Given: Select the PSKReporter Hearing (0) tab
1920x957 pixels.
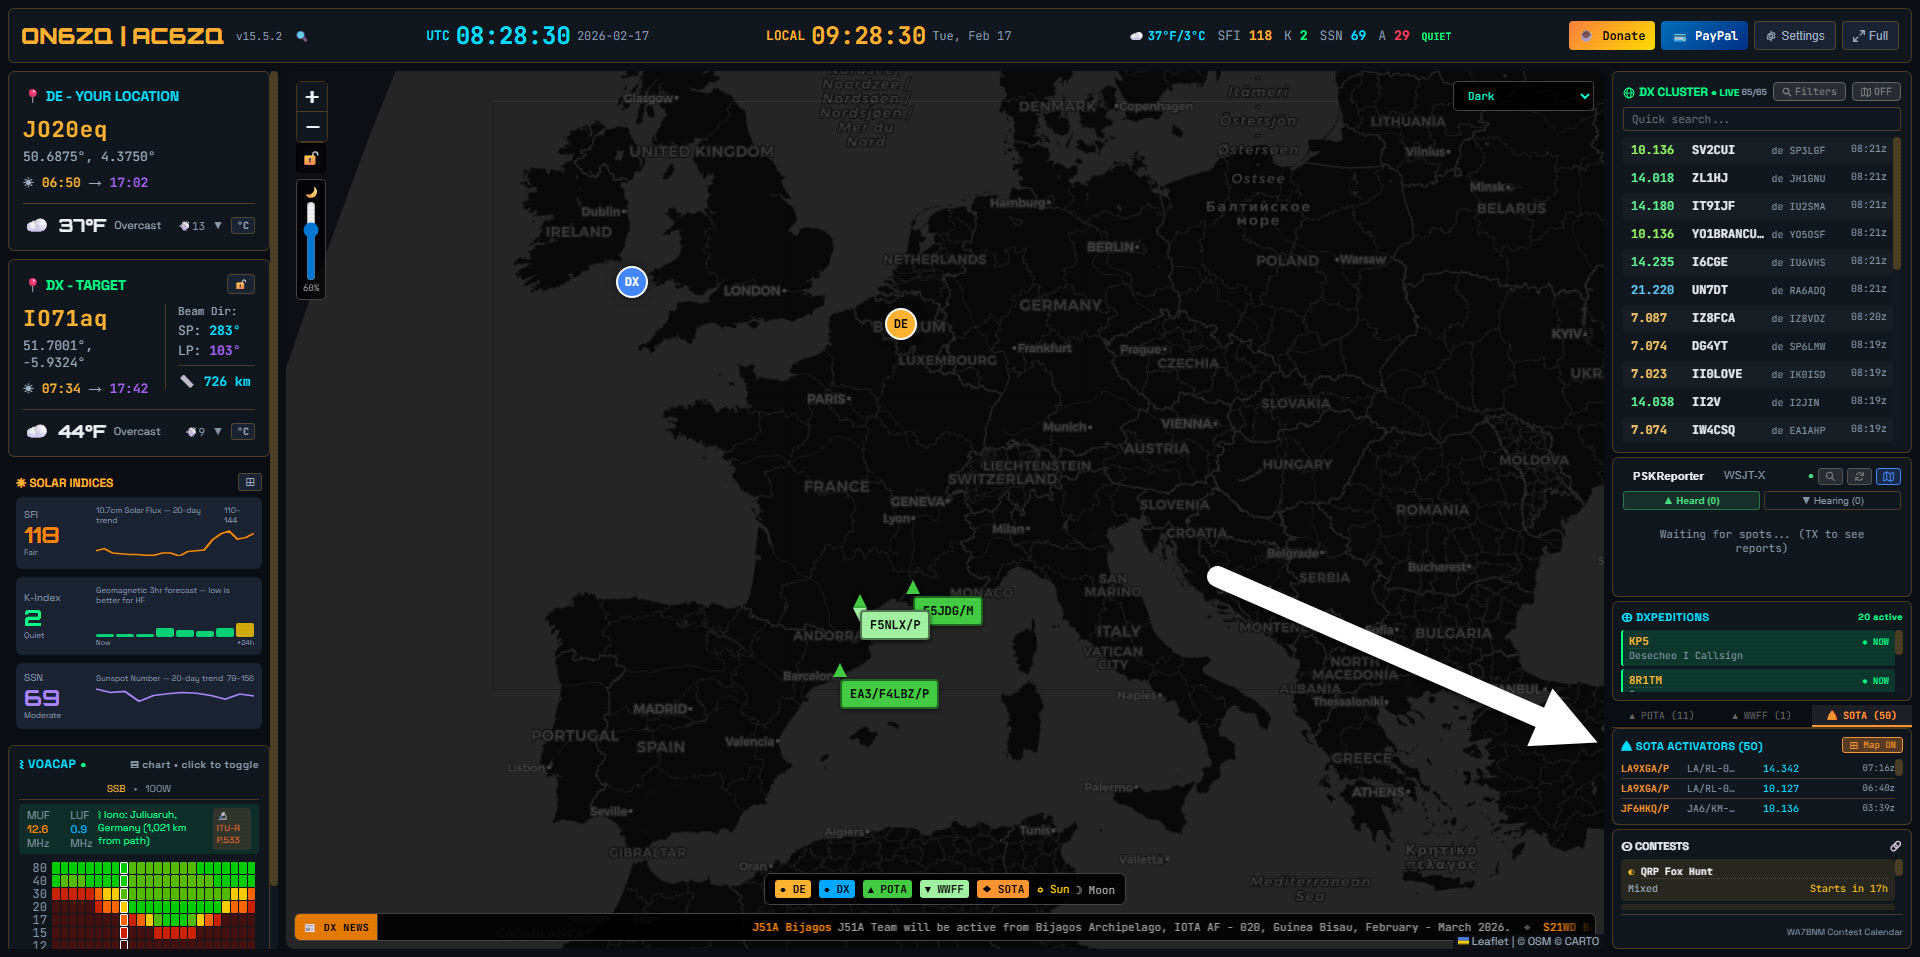Looking at the screenshot, I should coord(1832,501).
